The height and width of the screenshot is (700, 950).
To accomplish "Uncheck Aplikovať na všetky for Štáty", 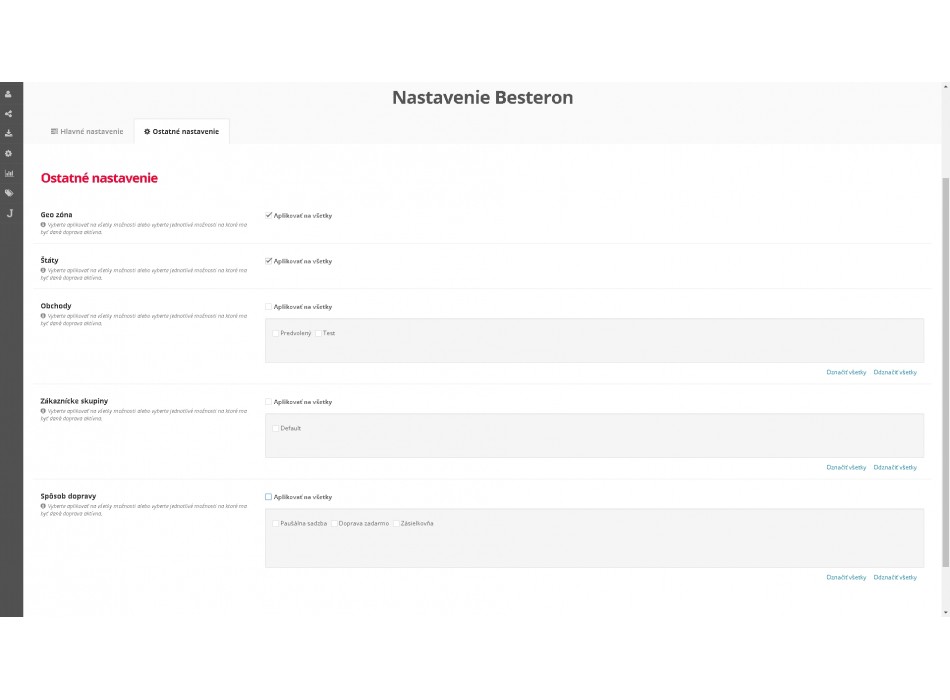I will (x=268, y=261).
